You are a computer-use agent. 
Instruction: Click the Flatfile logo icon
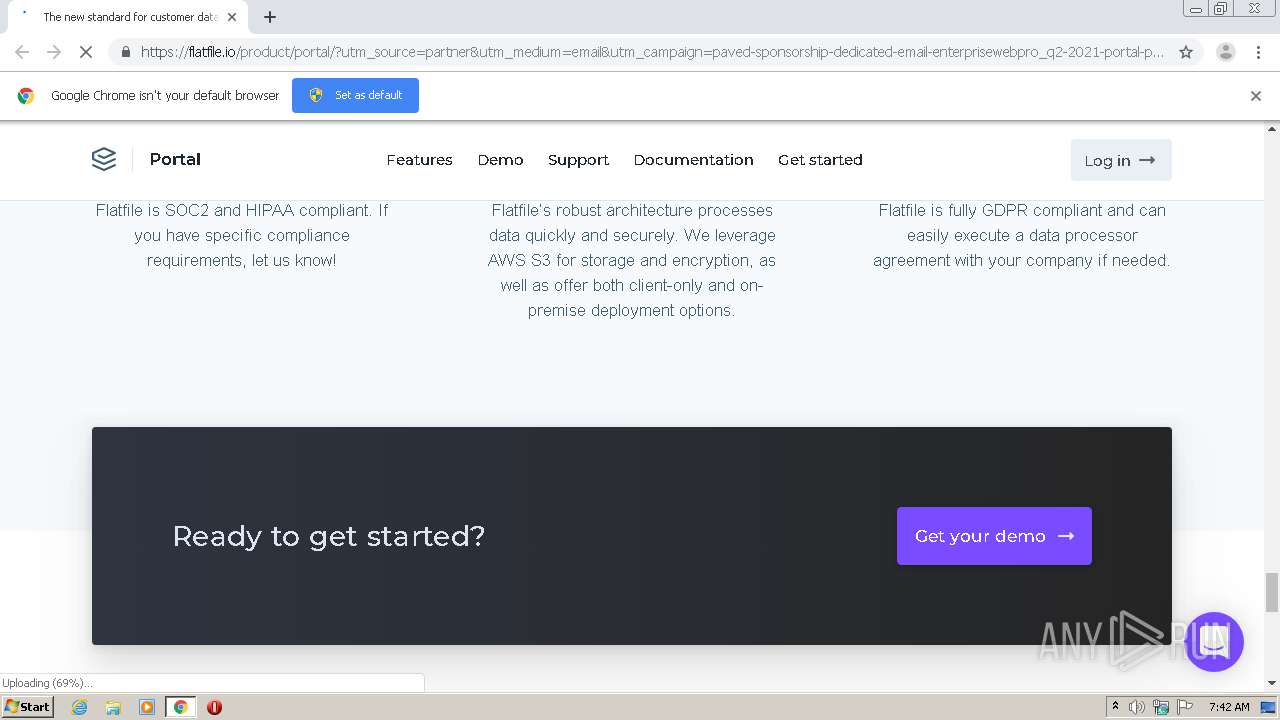[x=104, y=159]
